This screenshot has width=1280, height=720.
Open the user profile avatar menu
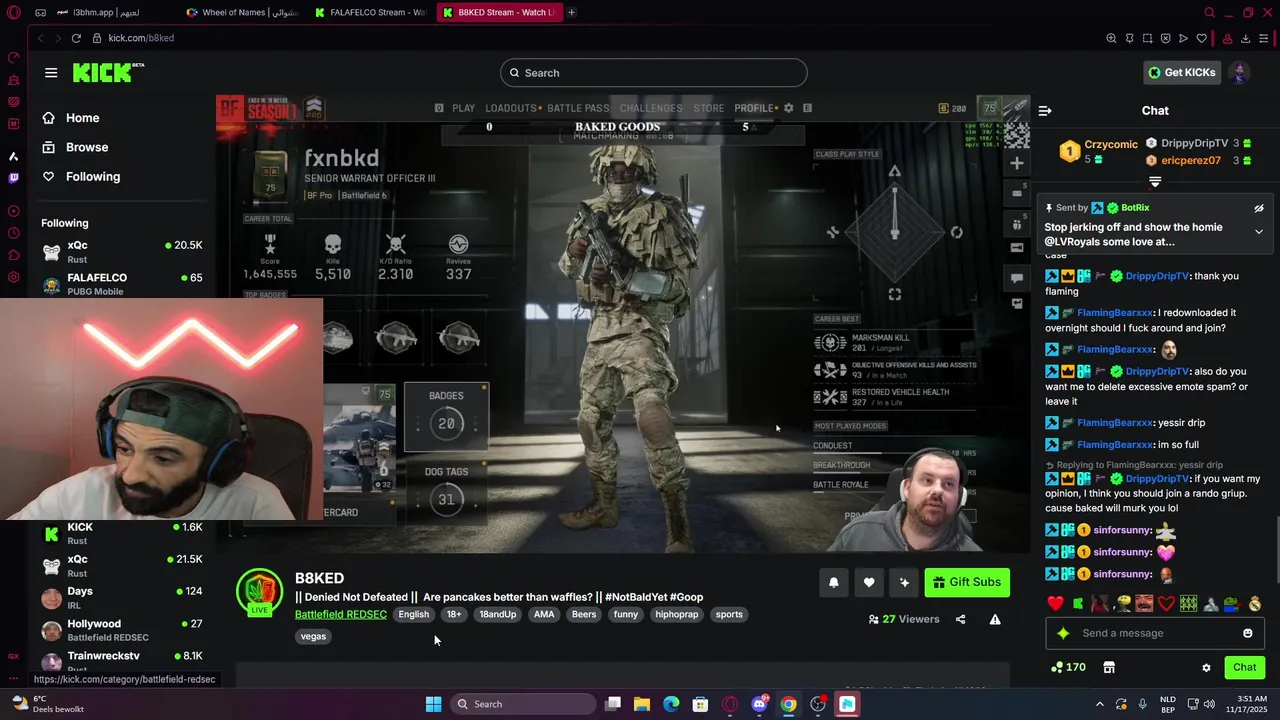1239,72
